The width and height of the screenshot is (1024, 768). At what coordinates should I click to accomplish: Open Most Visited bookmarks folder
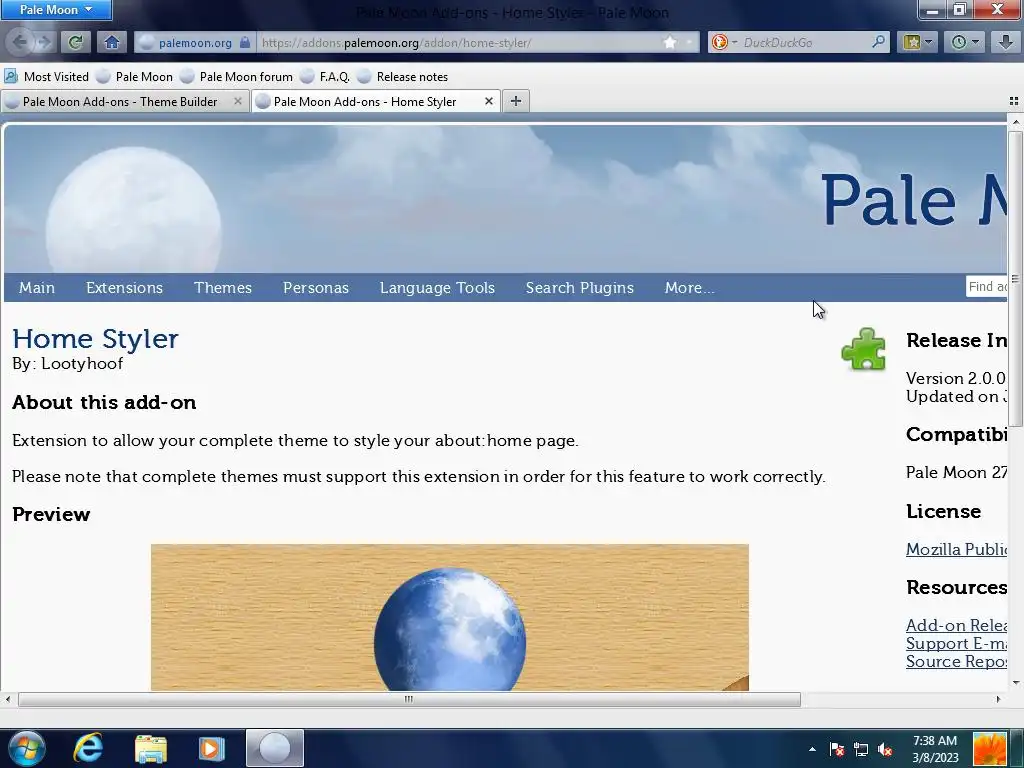(x=46, y=76)
